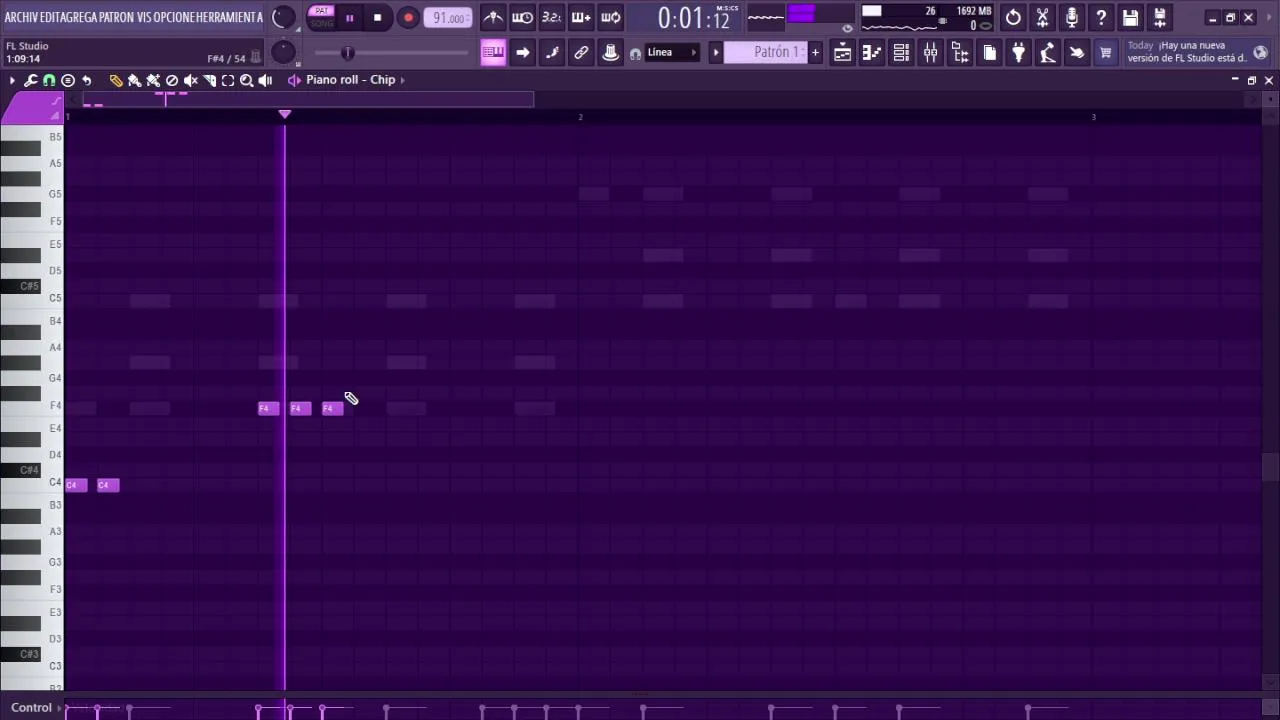Image resolution: width=1280 pixels, height=720 pixels.
Task: Toggle the record button
Action: [x=408, y=17]
